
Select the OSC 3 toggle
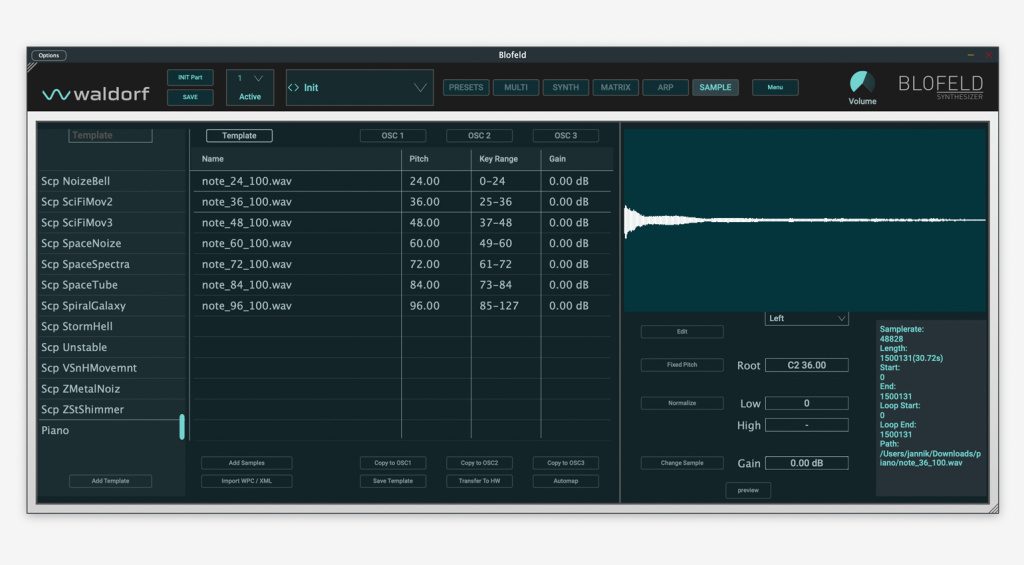[565, 136]
